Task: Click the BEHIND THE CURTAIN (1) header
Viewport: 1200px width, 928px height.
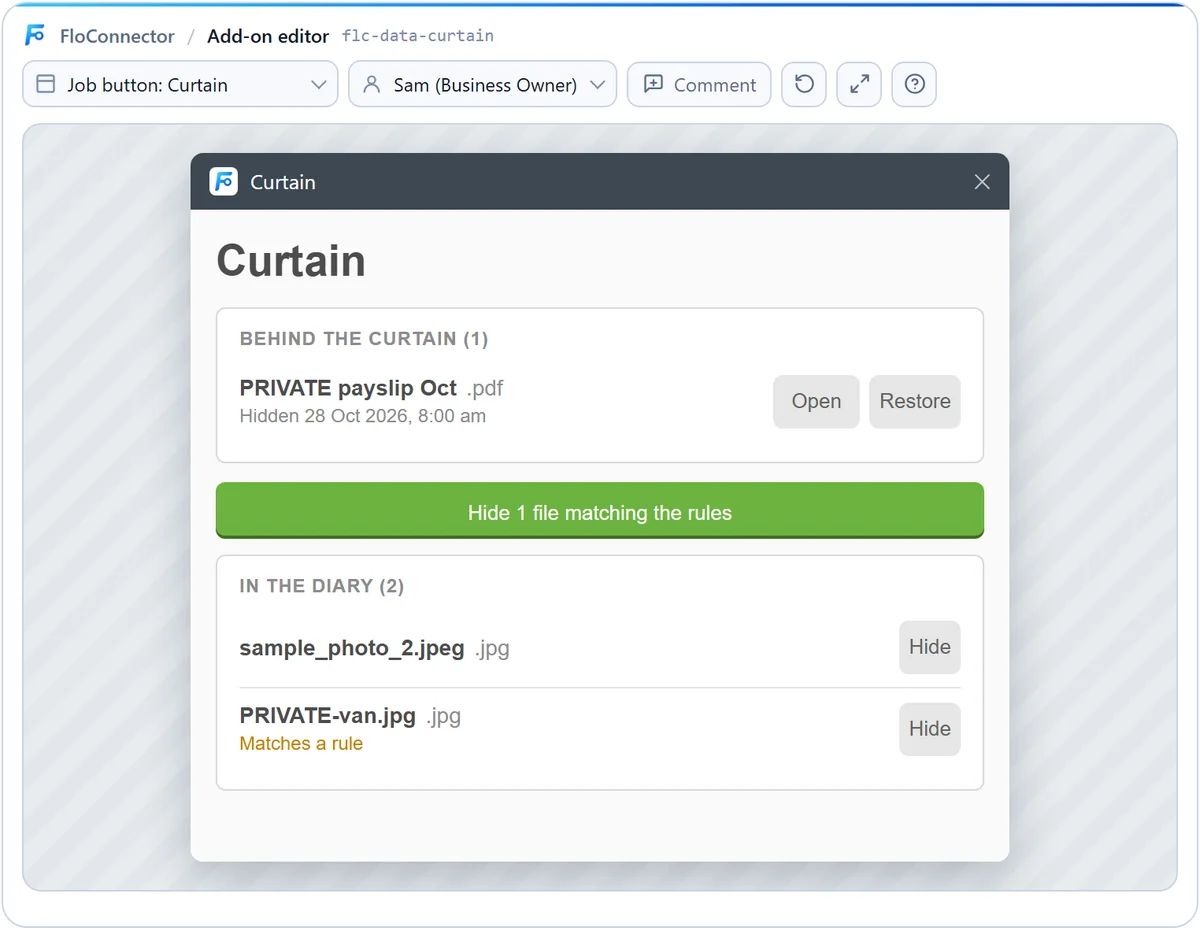Action: click(x=364, y=339)
